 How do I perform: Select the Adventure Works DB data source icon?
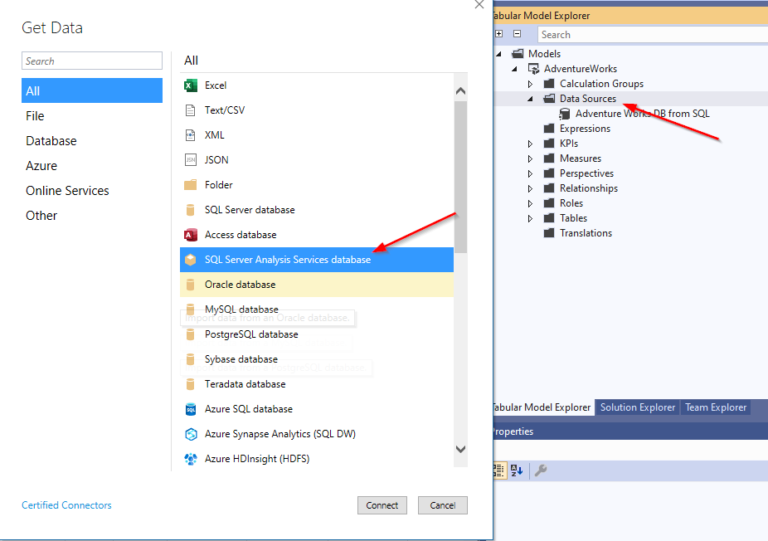point(565,114)
